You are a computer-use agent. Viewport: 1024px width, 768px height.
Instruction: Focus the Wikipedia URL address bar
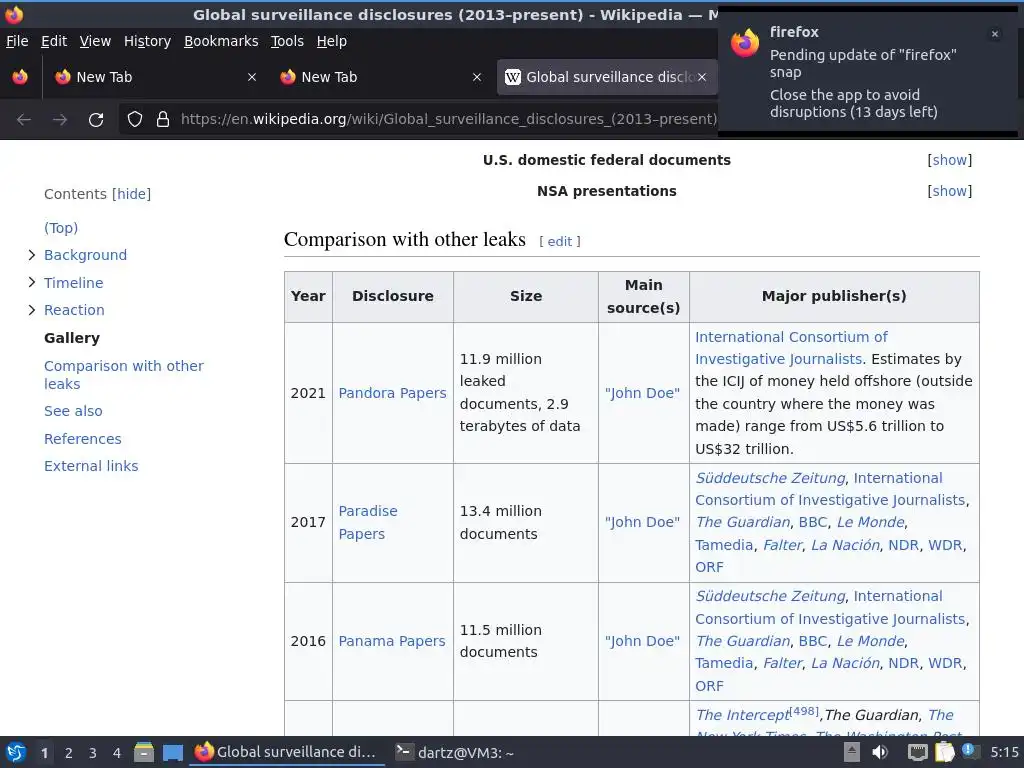pos(448,119)
